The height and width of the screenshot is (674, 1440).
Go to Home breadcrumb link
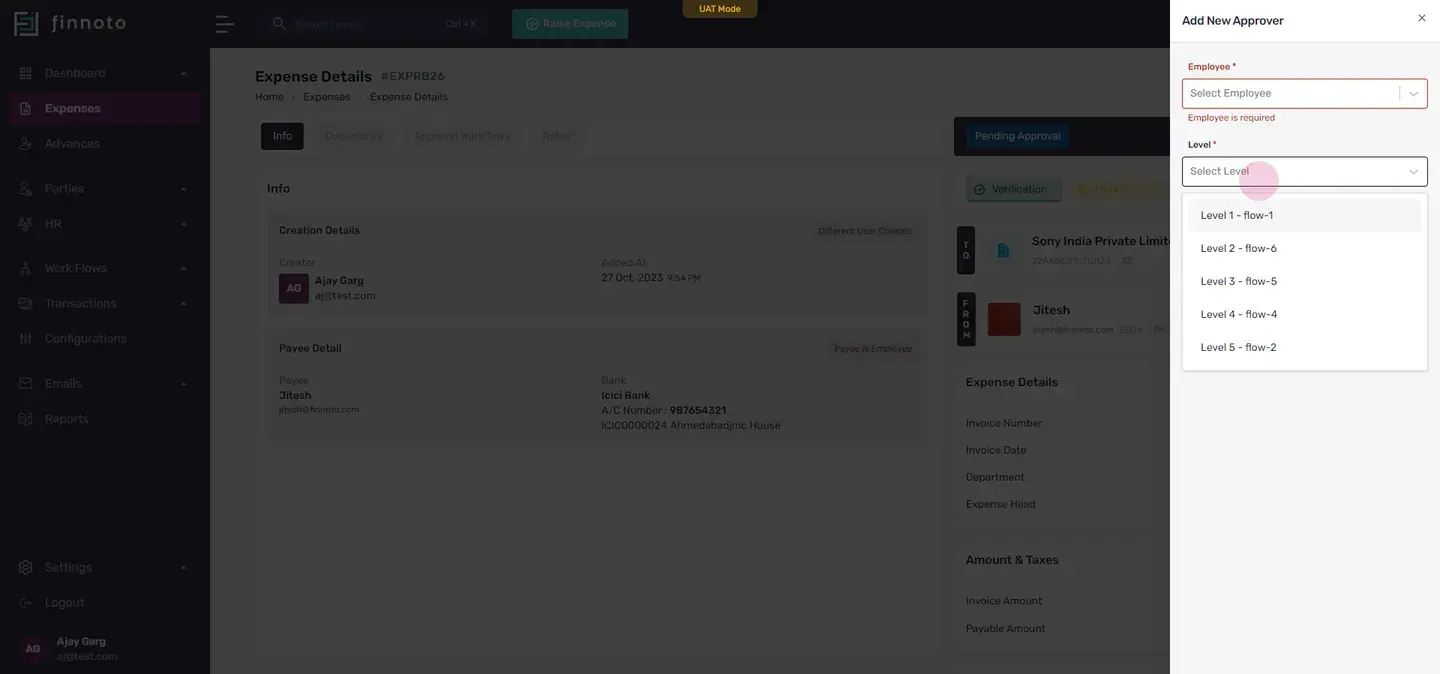[269, 97]
